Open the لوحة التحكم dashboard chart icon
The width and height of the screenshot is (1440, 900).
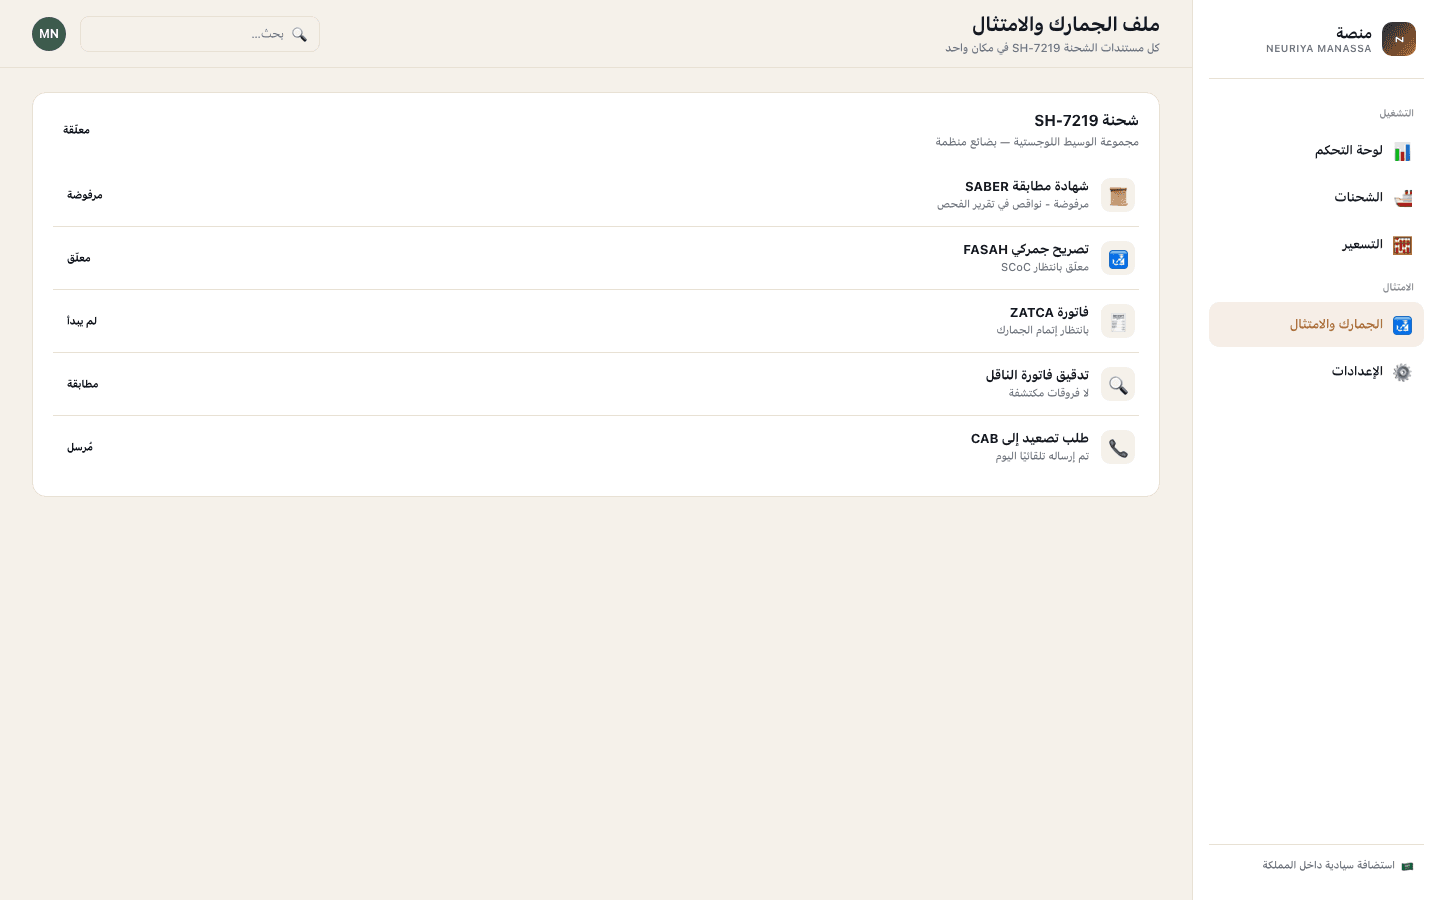pos(1402,151)
